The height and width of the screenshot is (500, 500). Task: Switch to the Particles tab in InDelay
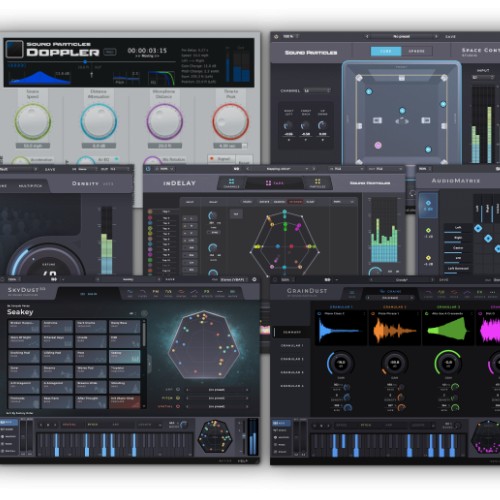click(x=317, y=183)
